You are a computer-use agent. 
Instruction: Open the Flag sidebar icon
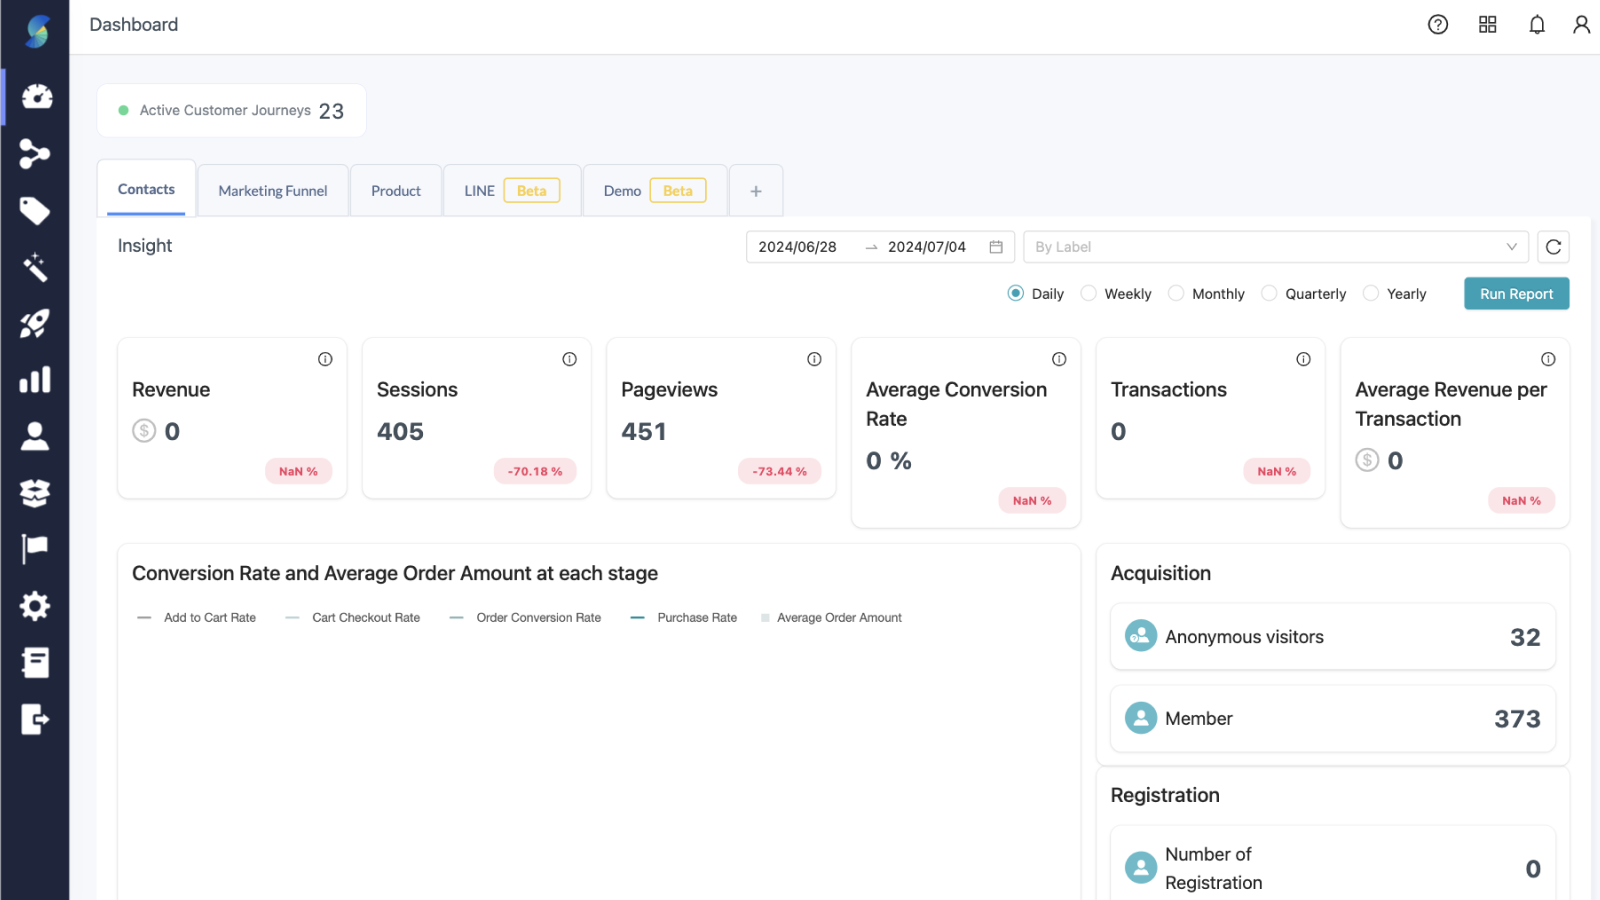tap(35, 549)
